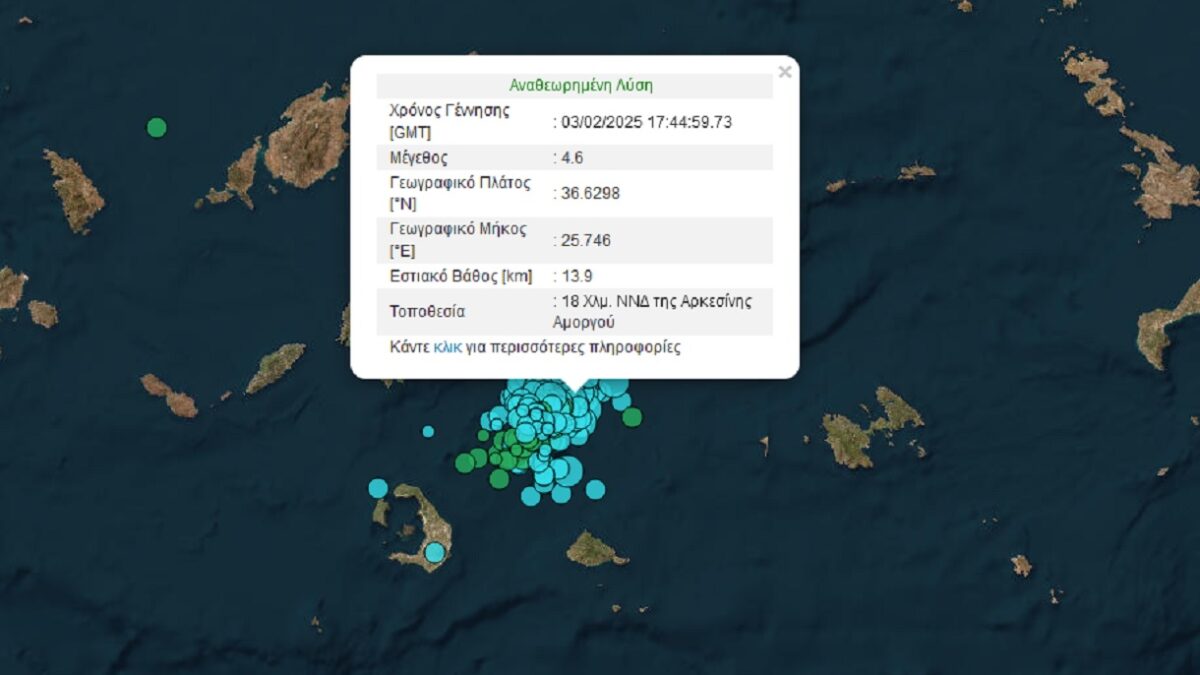The height and width of the screenshot is (675, 1200).
Task: Select the small cyan marker west of the cluster
Action: coord(428,431)
